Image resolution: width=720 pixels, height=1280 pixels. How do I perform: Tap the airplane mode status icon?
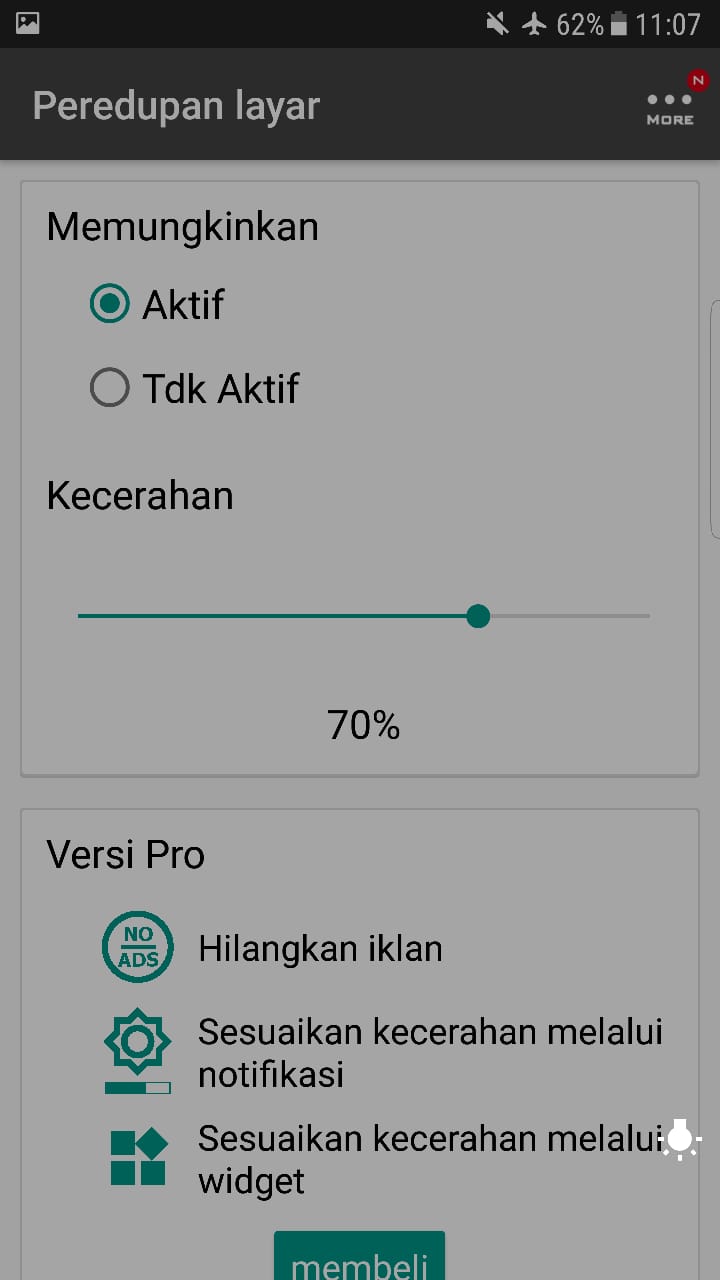pyautogui.click(x=535, y=23)
